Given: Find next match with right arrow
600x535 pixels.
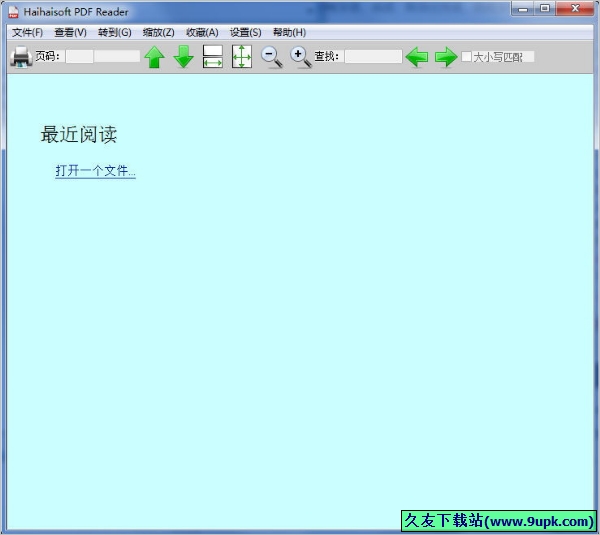Looking at the screenshot, I should click(446, 57).
